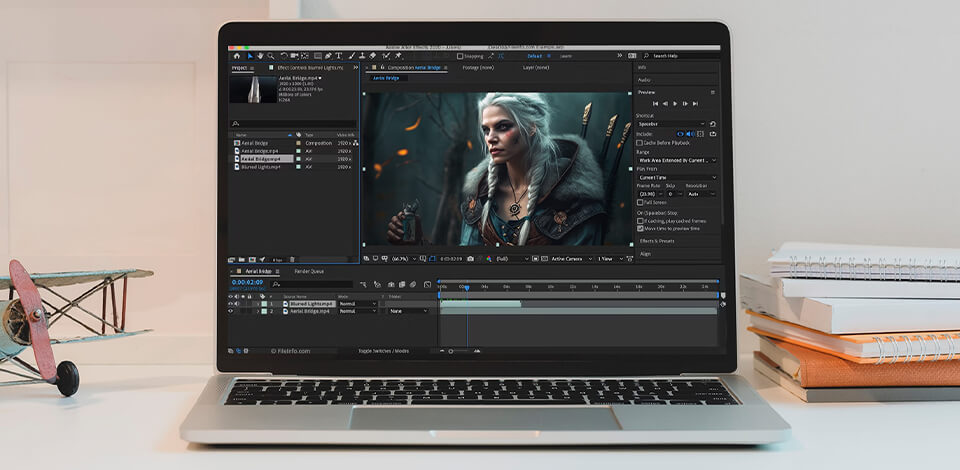Open the Active Camera dropdown

(x=571, y=259)
